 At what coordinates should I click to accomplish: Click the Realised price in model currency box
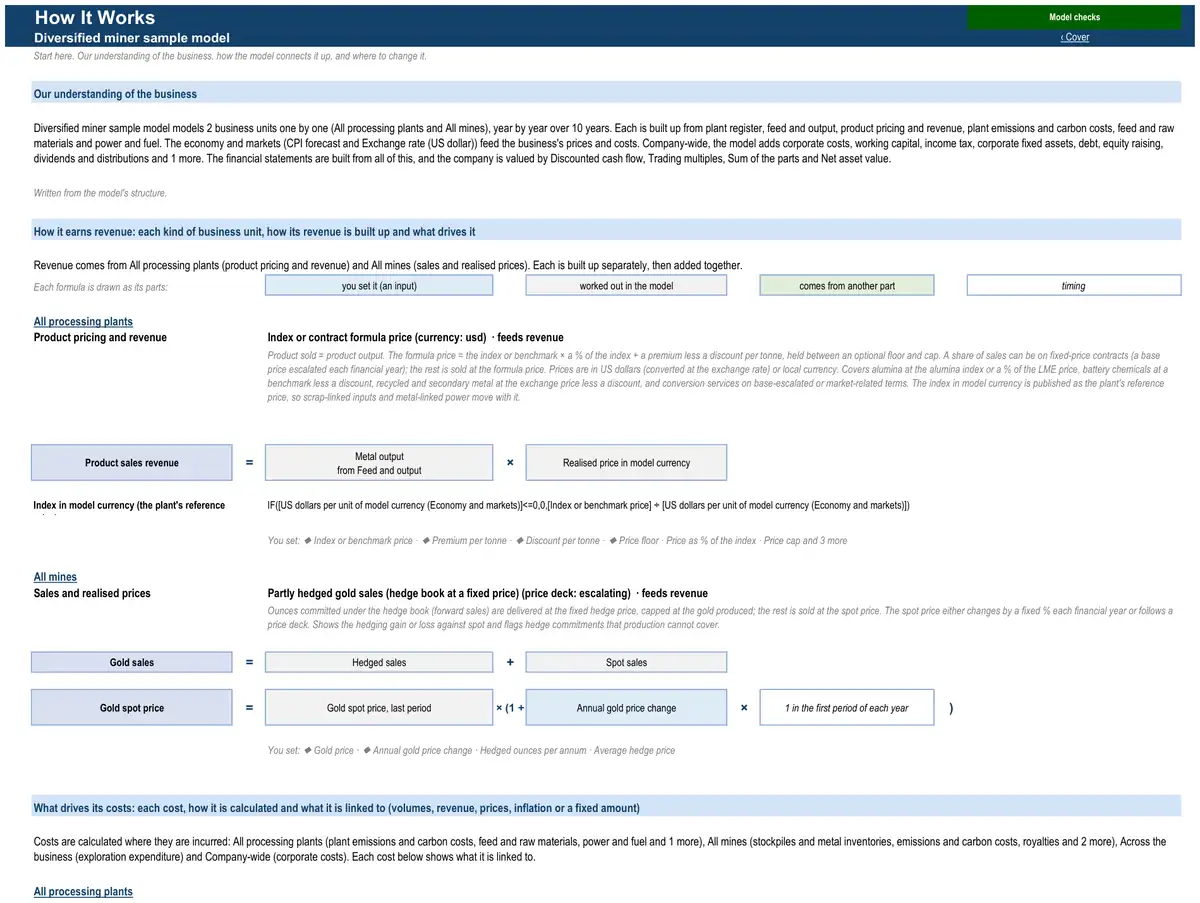click(626, 463)
